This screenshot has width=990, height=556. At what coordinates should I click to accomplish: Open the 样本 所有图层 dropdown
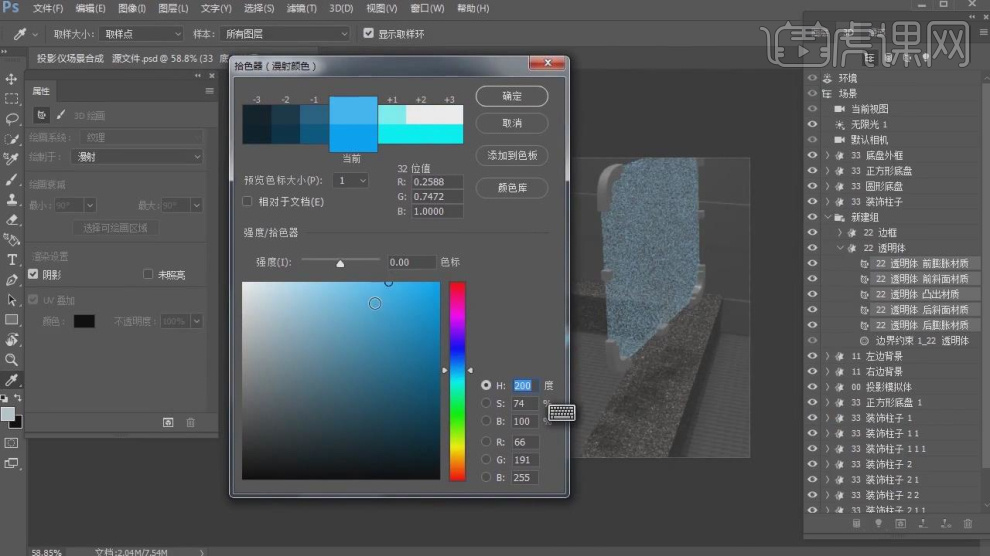click(286, 33)
